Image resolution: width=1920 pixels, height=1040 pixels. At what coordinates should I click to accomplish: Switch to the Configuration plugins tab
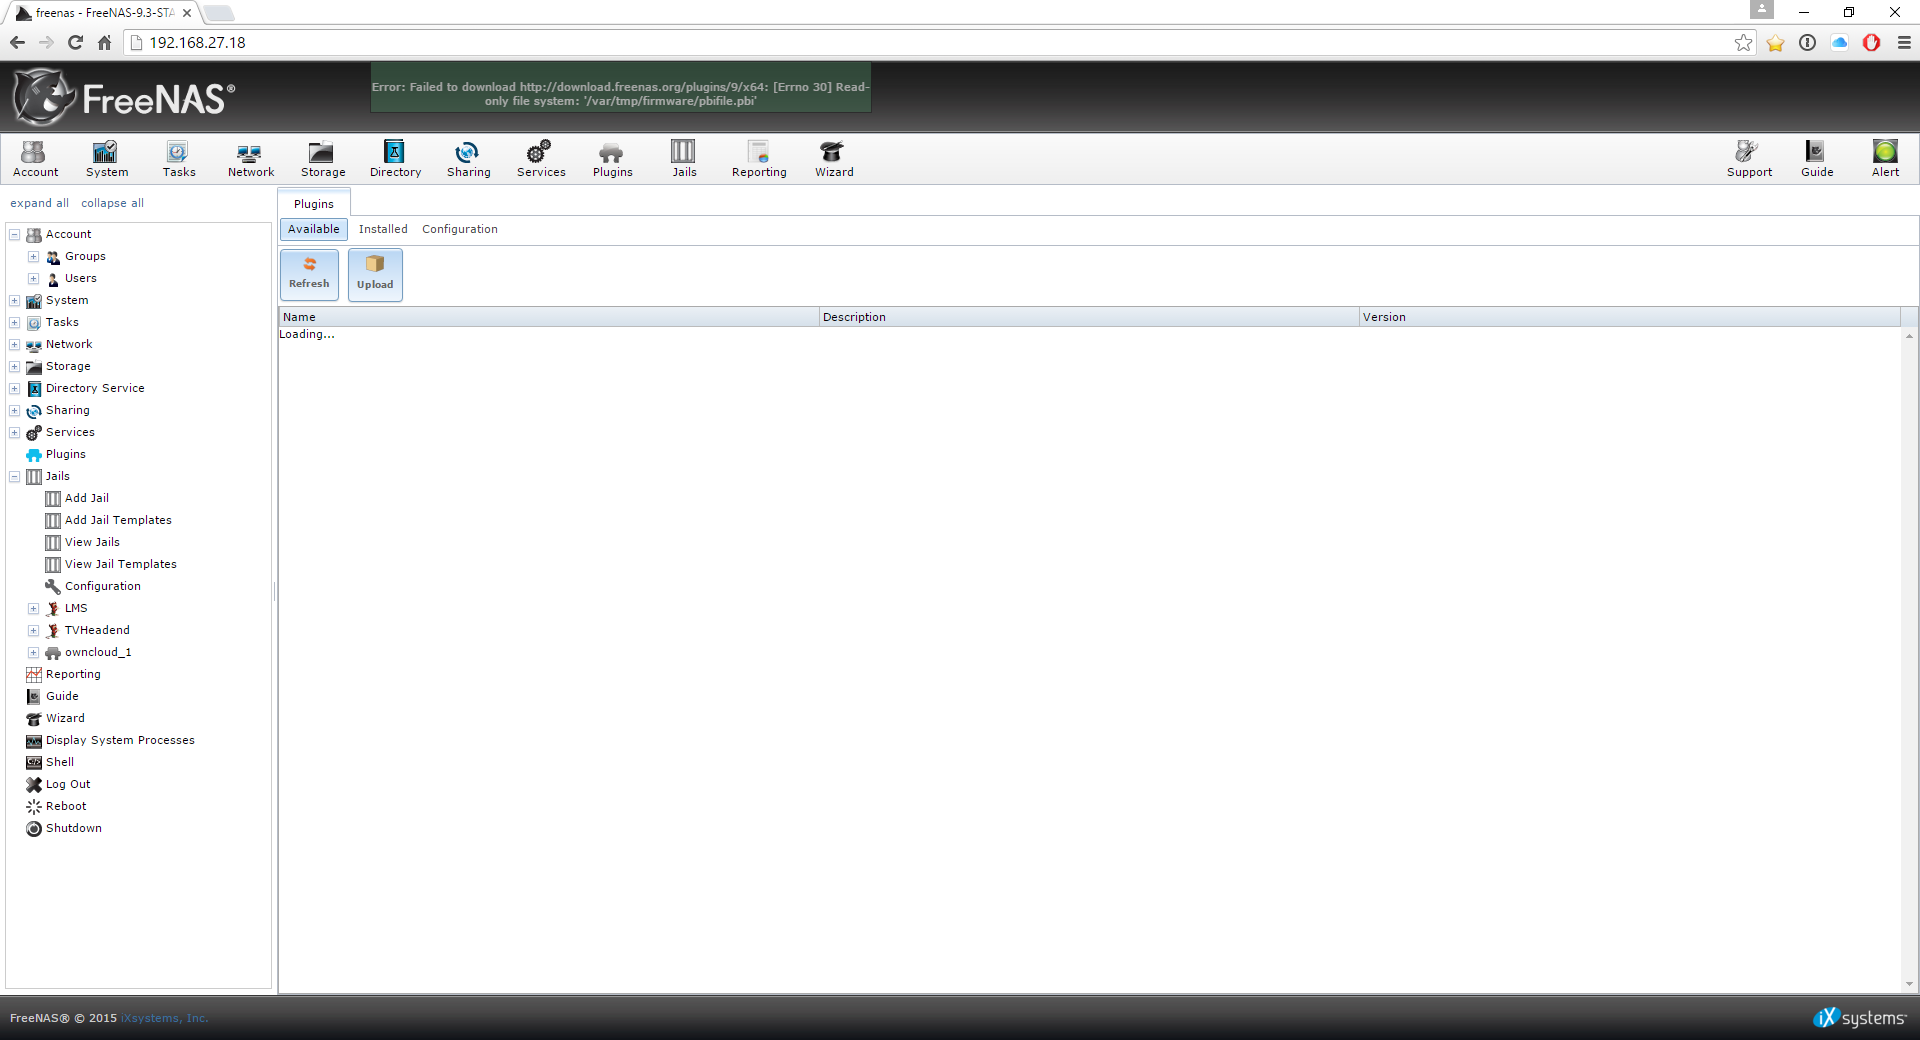point(459,229)
